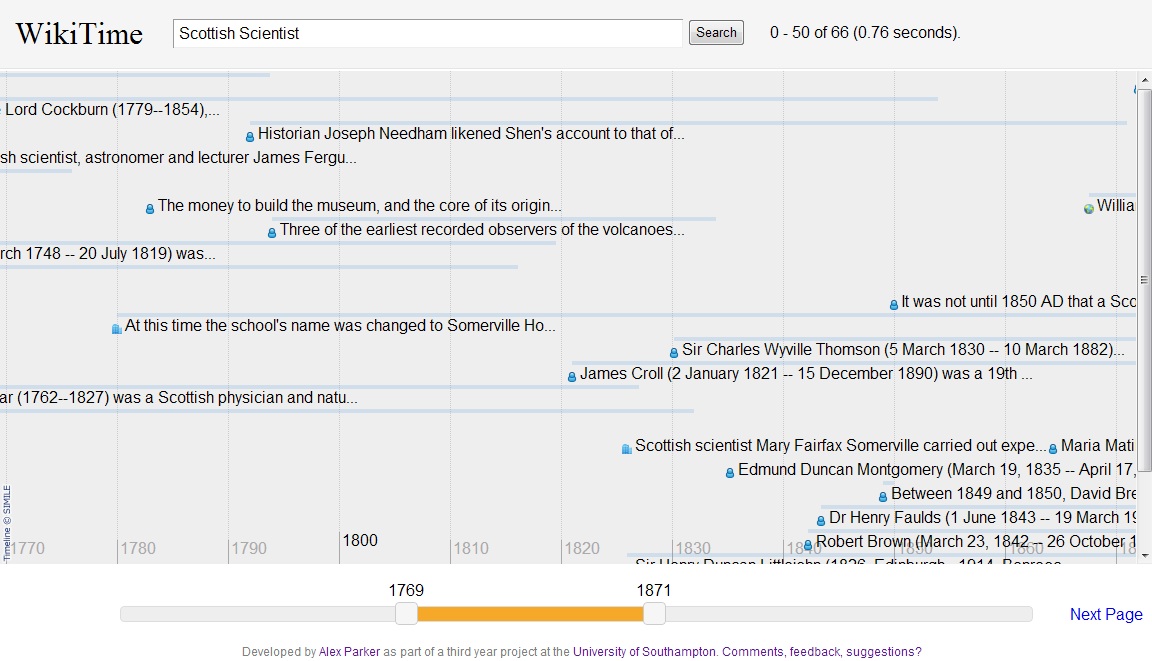The height and width of the screenshot is (661, 1152).
Task: Click the WikiTime logo
Action: coord(79,34)
